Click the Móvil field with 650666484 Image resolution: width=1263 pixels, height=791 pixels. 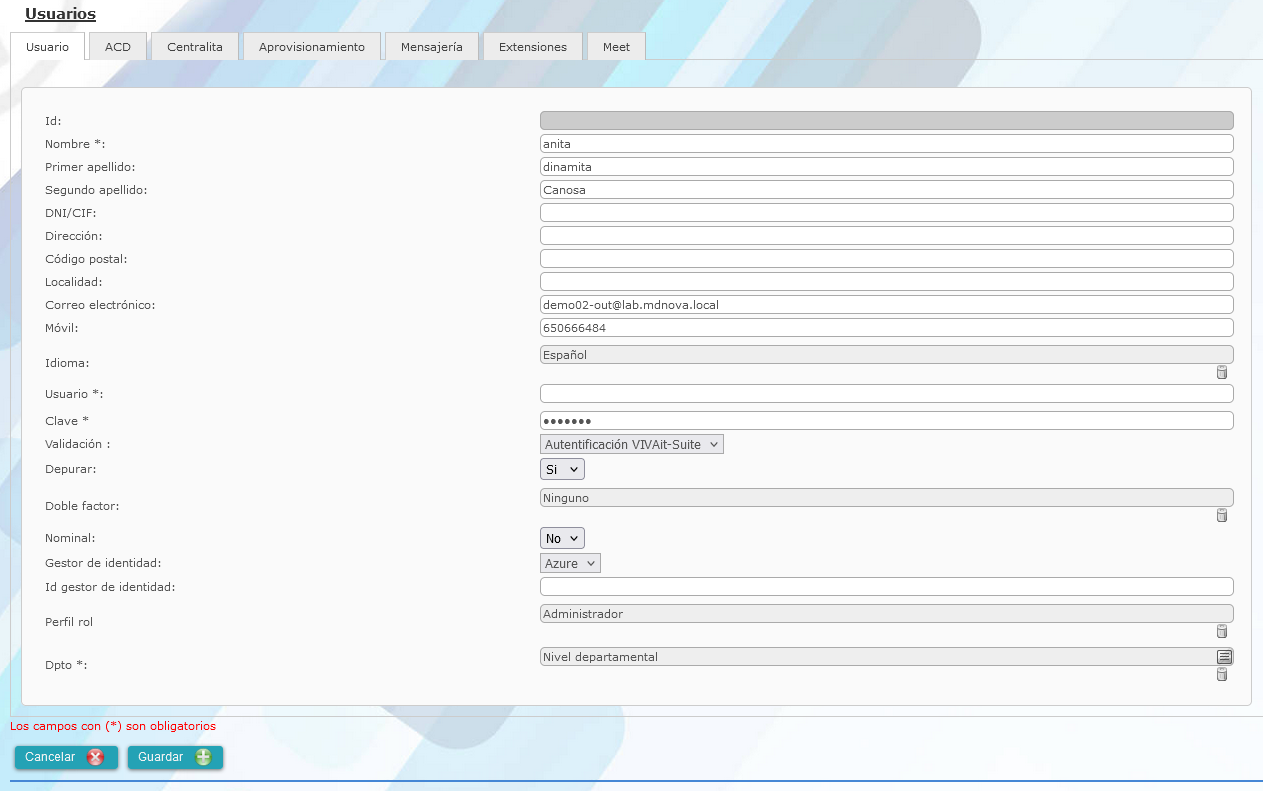click(x=886, y=328)
